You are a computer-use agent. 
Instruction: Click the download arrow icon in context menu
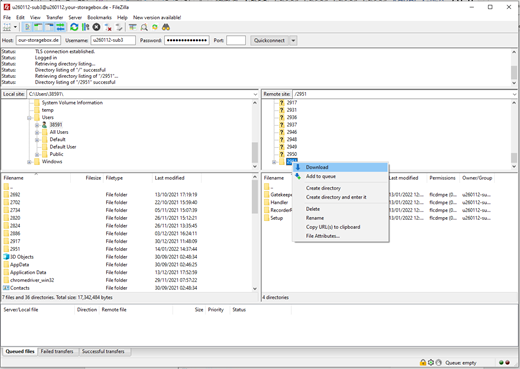coord(298,167)
